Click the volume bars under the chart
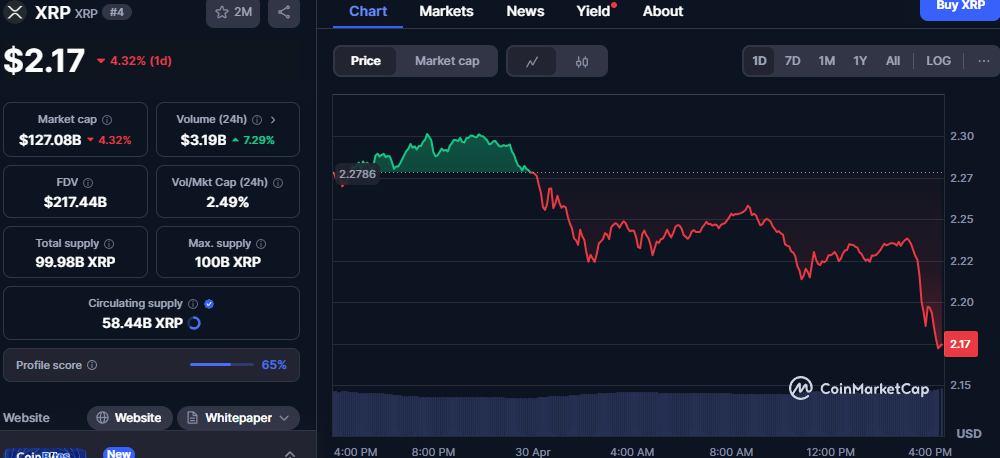The height and width of the screenshot is (458, 1000). pos(638,412)
